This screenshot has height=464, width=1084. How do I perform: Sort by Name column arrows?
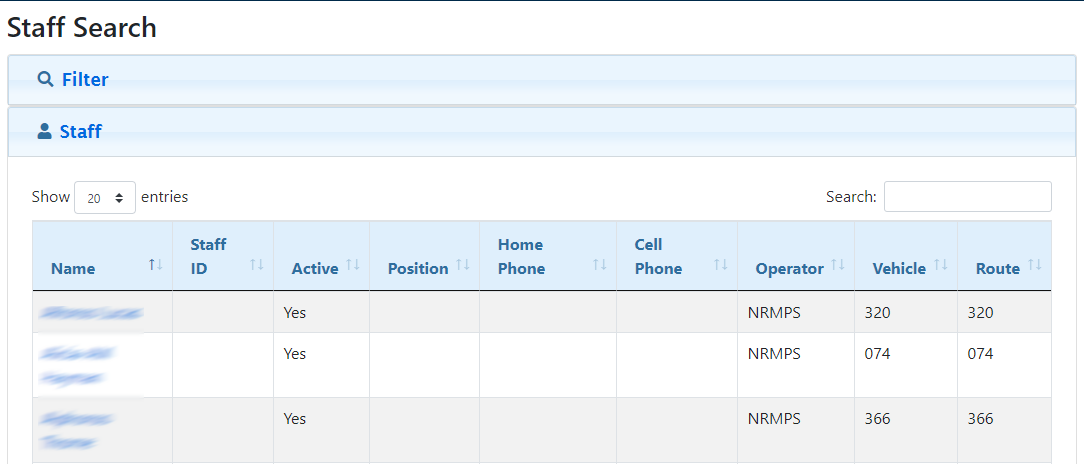155,265
